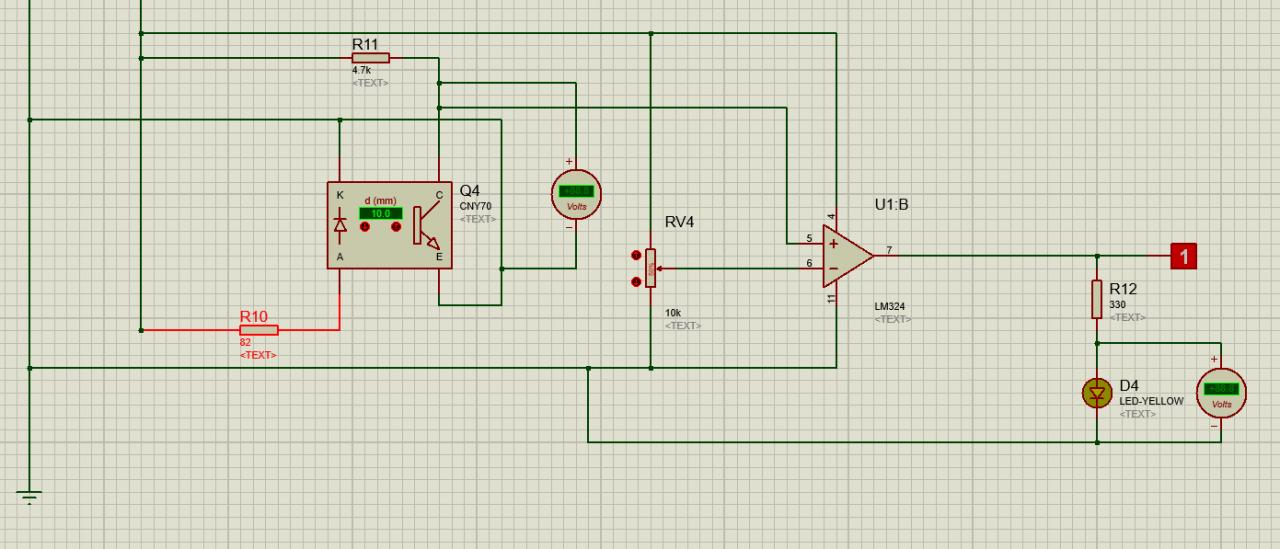Image resolution: width=1280 pixels, height=549 pixels.
Task: Select the phototransistor symbol inside Q4
Action: point(425,226)
